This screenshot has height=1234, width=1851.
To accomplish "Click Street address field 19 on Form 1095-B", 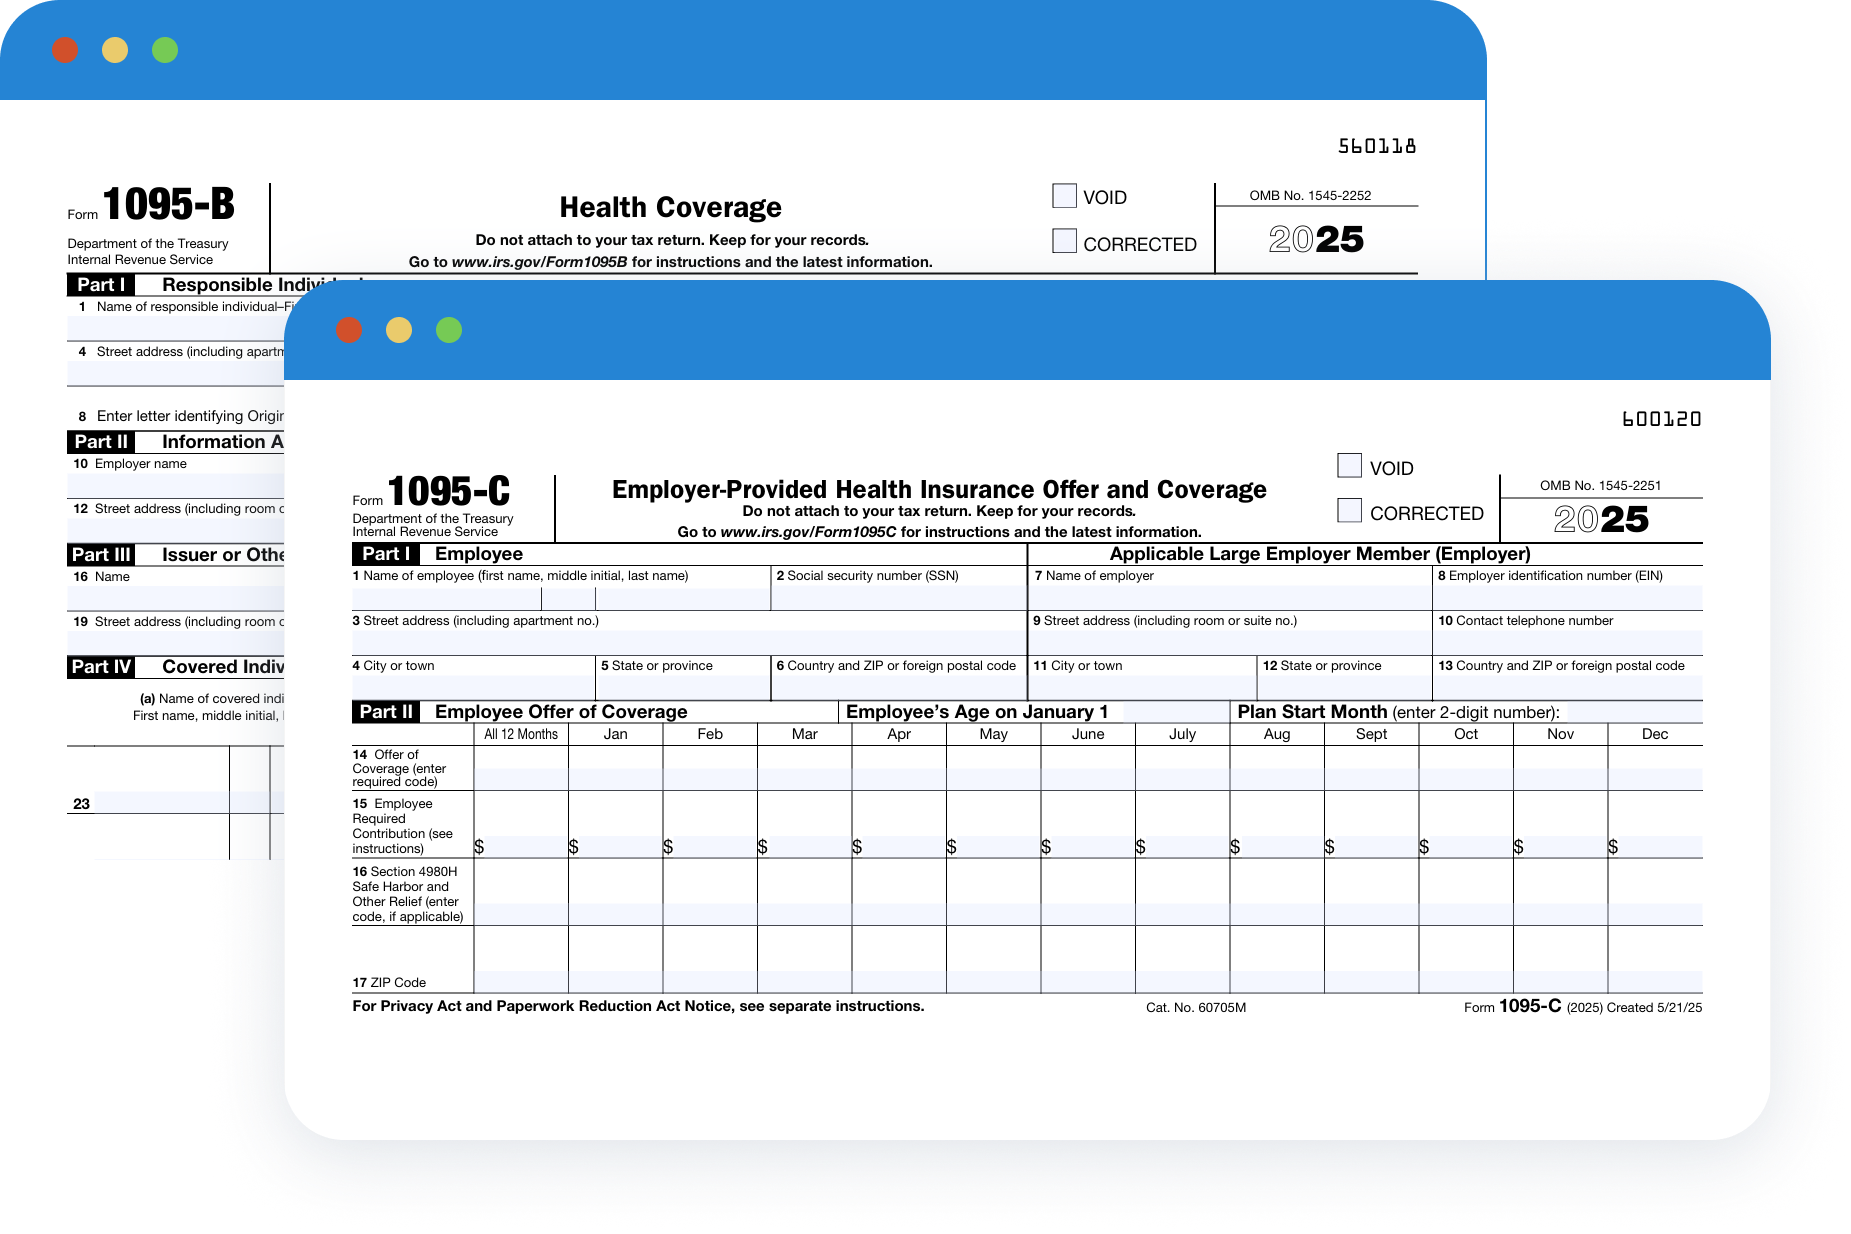I will pyautogui.click(x=176, y=643).
